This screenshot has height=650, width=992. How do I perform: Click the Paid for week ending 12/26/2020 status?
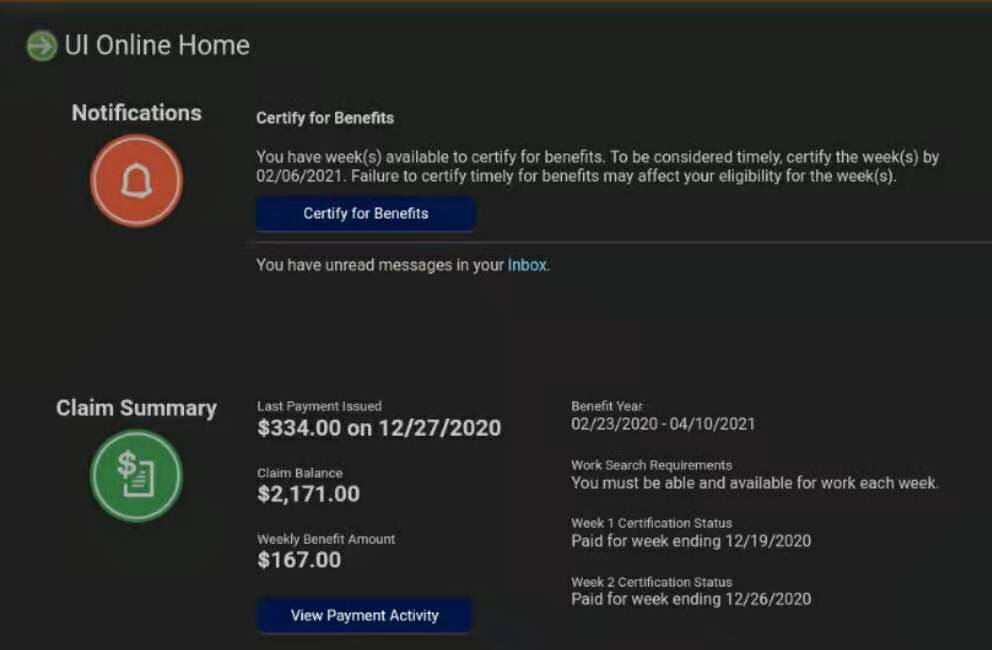pyautogui.click(x=690, y=599)
